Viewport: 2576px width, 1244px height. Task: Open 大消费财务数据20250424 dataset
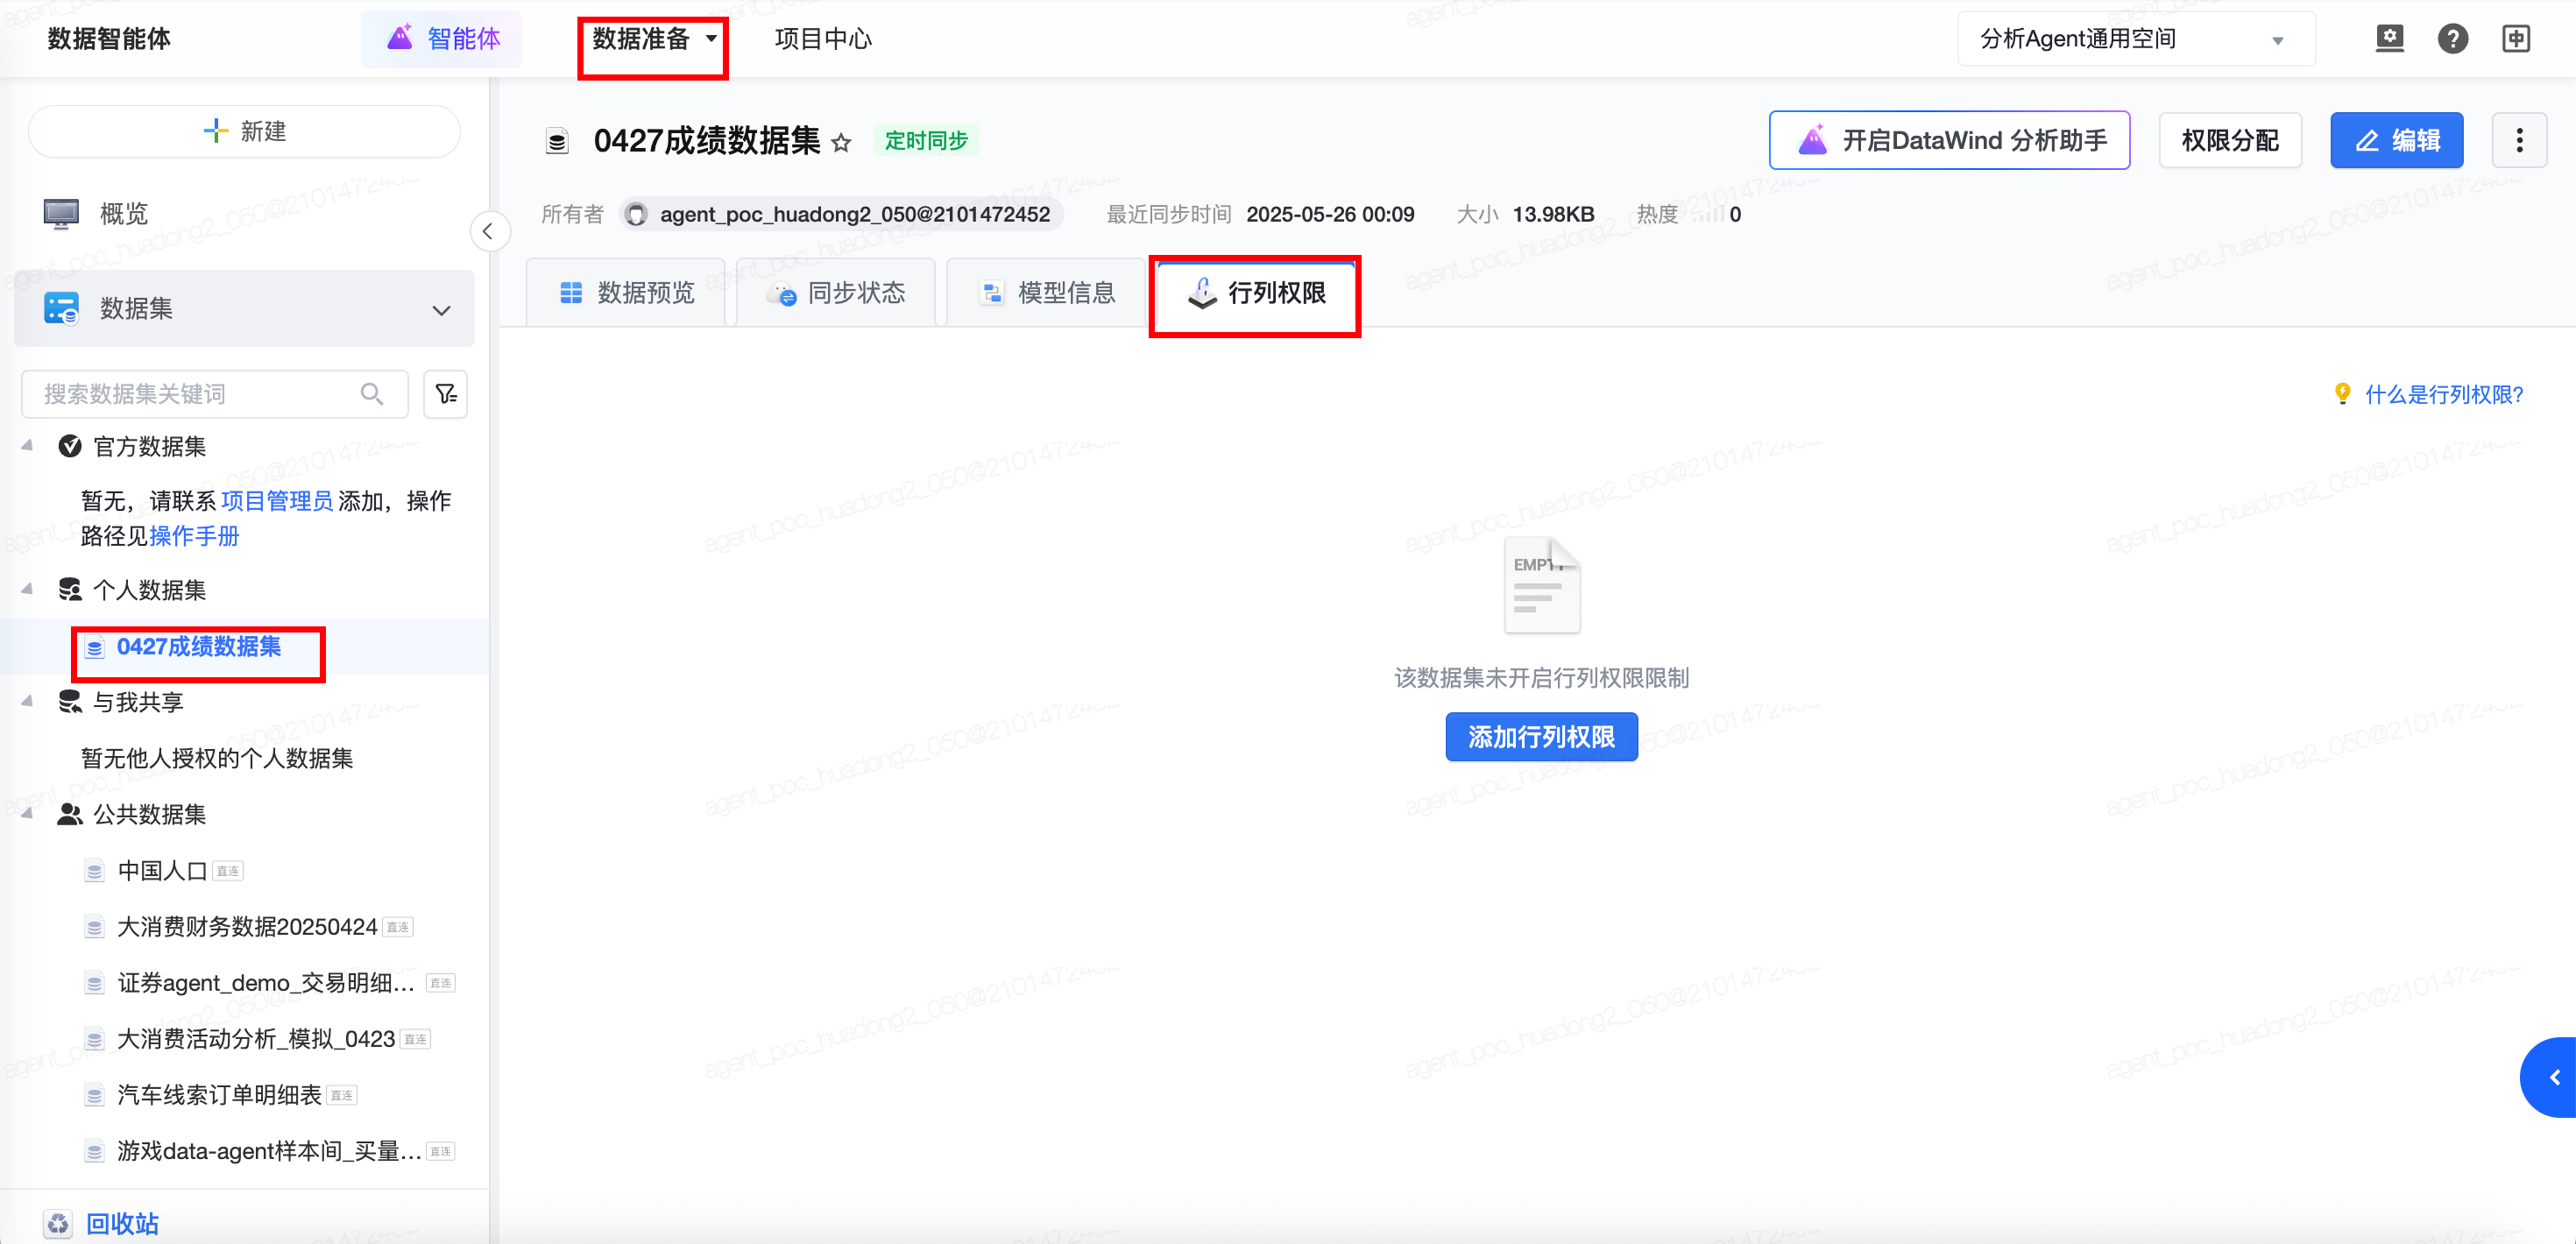[x=247, y=927]
